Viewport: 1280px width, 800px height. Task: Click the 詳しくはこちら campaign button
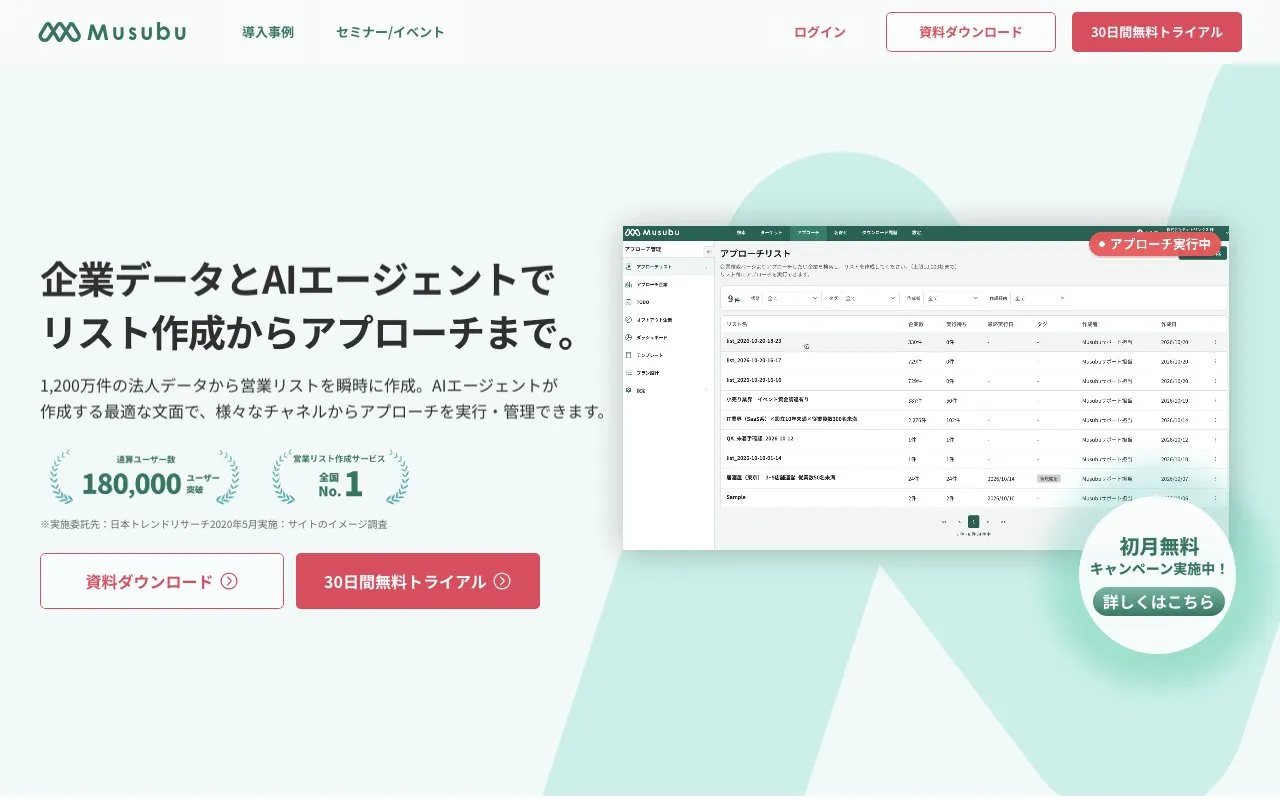pyautogui.click(x=1159, y=601)
